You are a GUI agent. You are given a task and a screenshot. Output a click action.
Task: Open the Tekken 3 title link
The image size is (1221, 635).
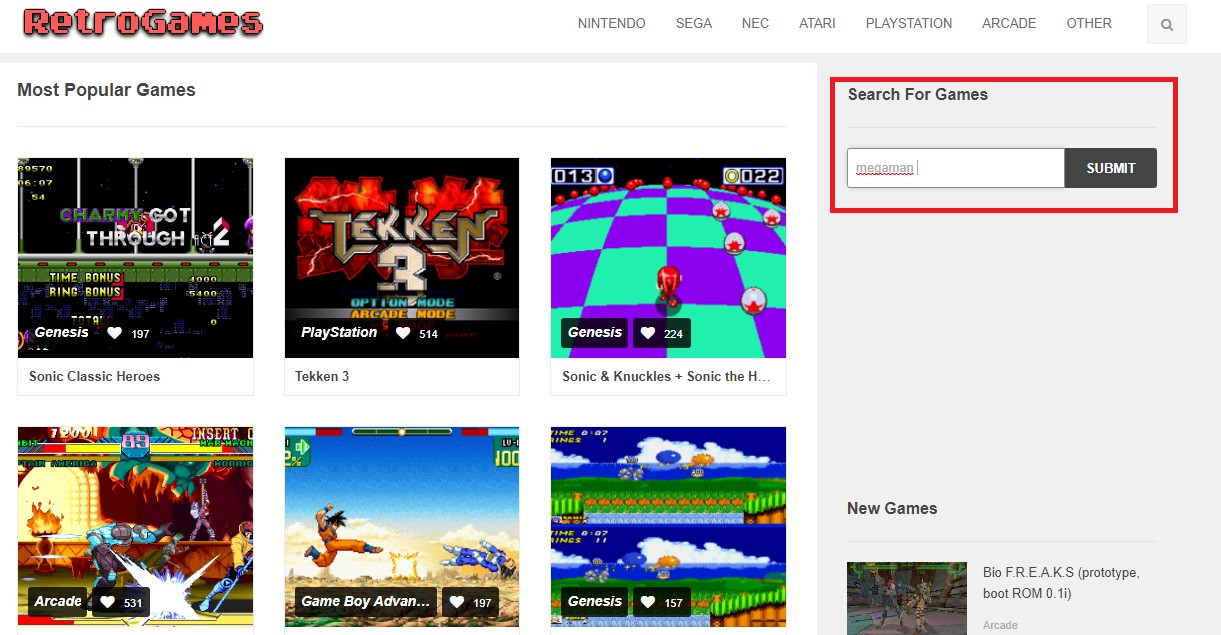(322, 377)
